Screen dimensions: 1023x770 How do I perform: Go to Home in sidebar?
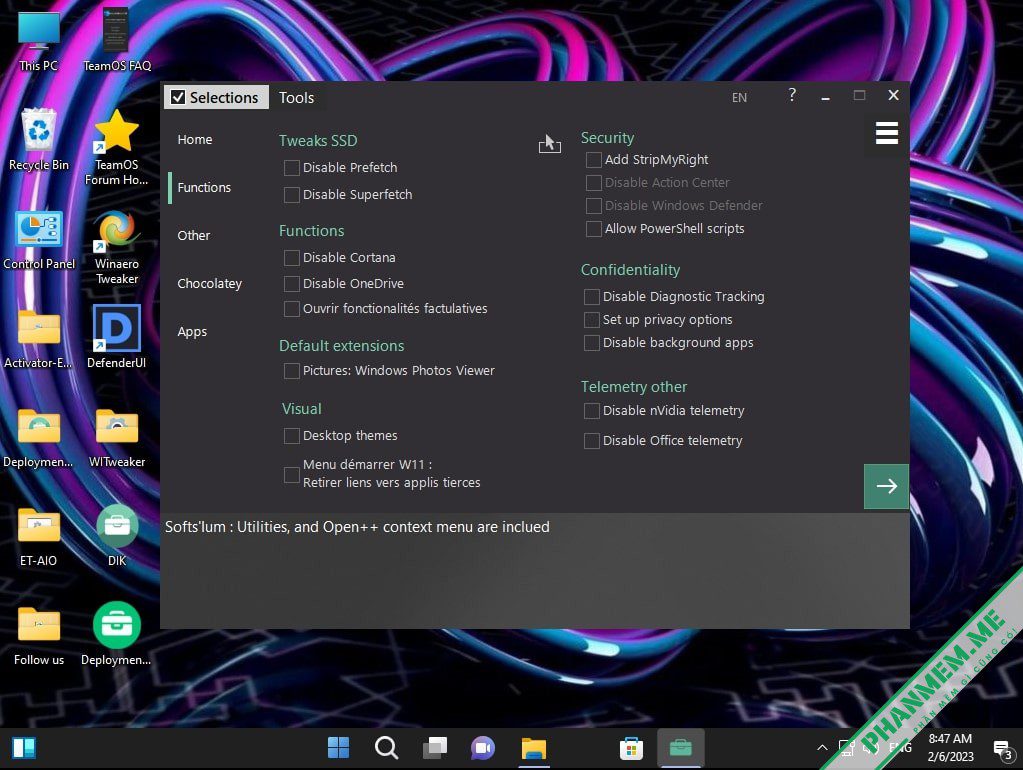pos(194,140)
